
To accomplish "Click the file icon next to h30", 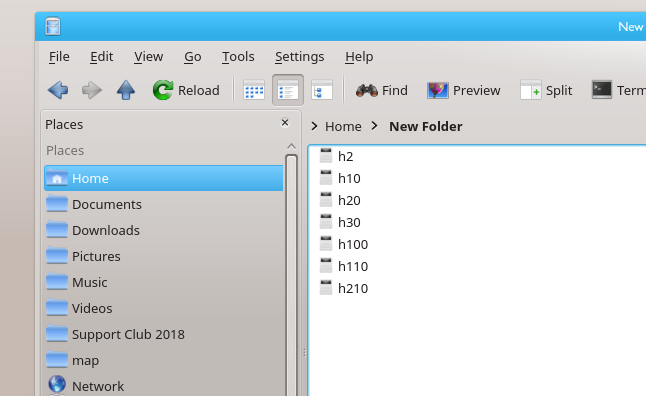I will 326,222.
